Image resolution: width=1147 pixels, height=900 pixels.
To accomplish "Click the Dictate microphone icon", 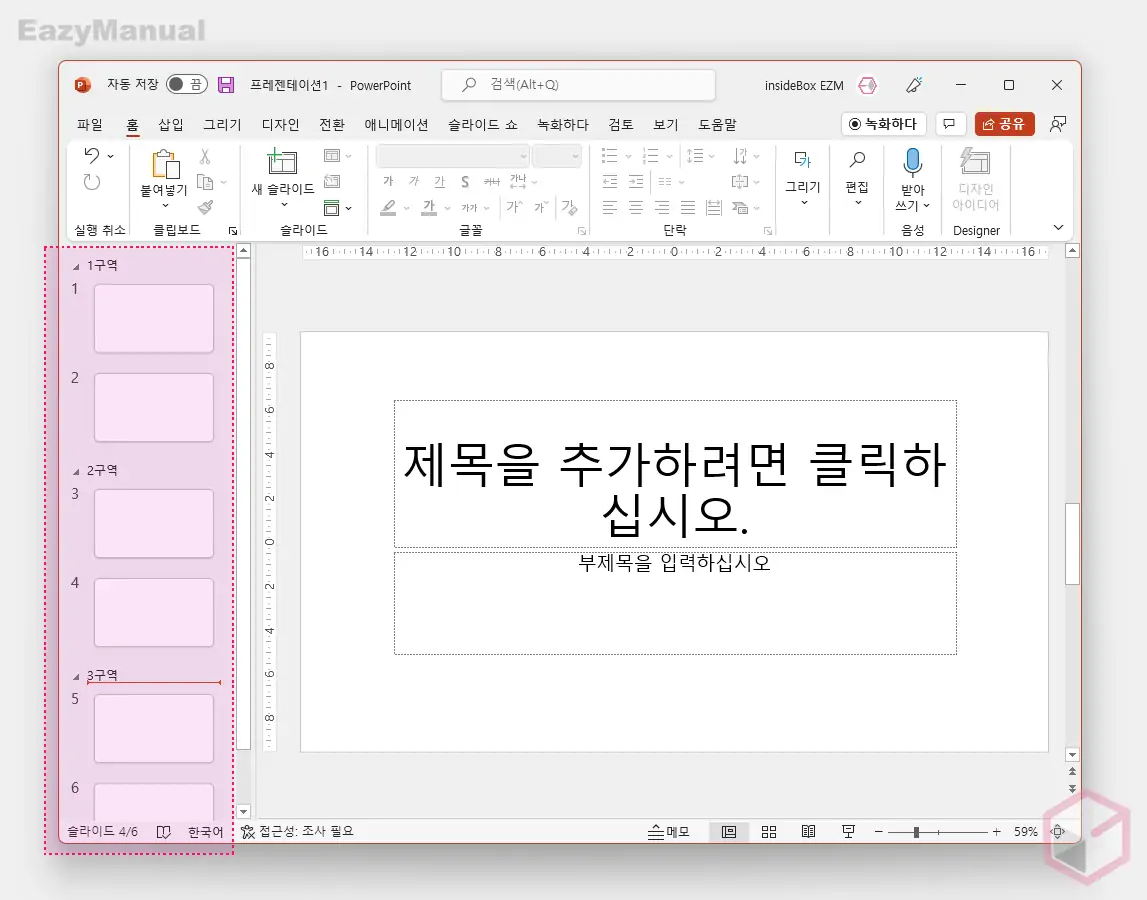I will coord(912,162).
